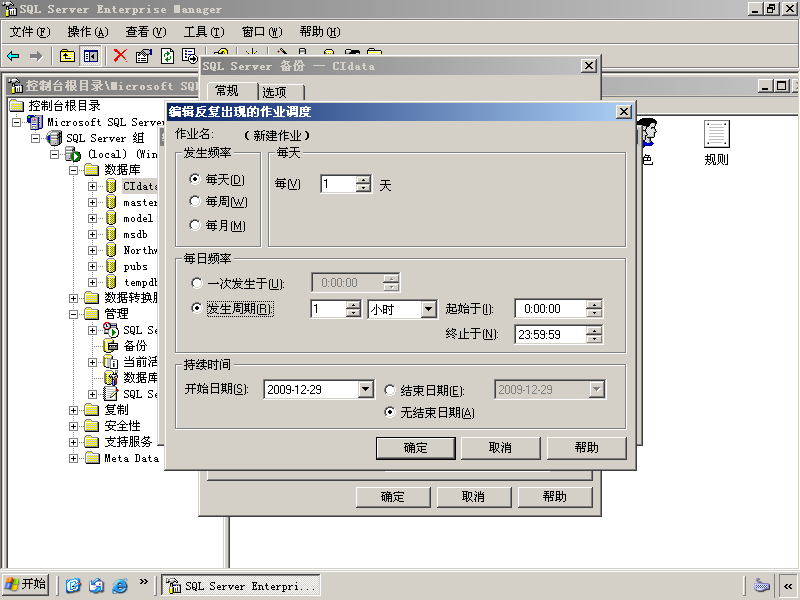Select the CIdata database icon in tree
Viewport: 800px width, 600px height.
tap(111, 186)
